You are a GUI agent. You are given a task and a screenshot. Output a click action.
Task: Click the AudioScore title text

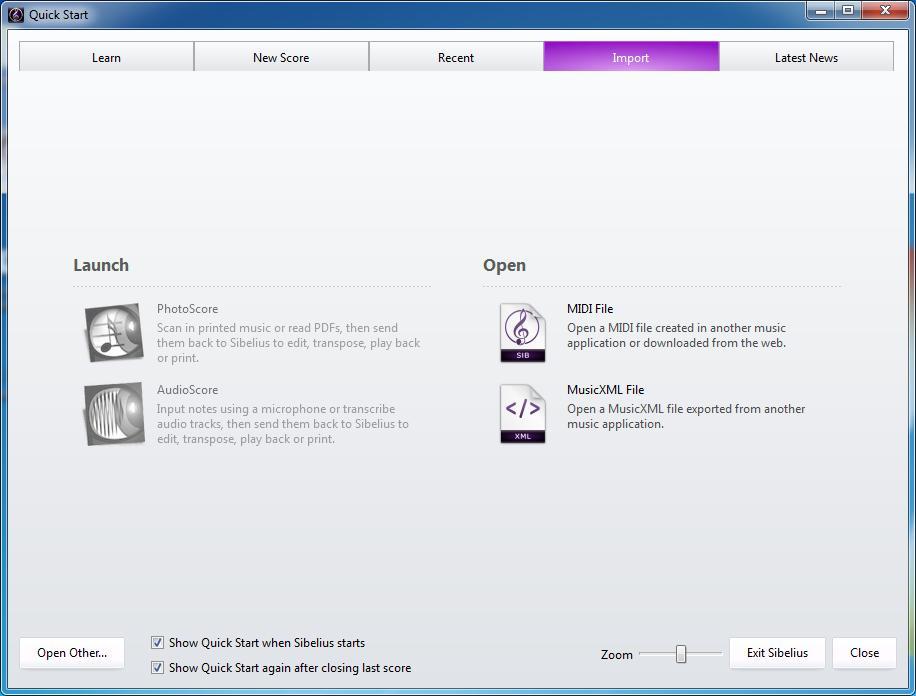pos(187,390)
